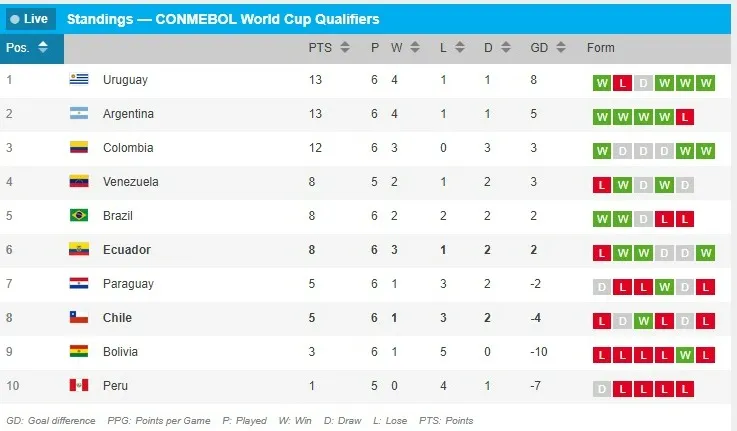Click the Venezuela flag icon
Image resolution: width=737 pixels, height=431 pixels.
[x=79, y=182]
